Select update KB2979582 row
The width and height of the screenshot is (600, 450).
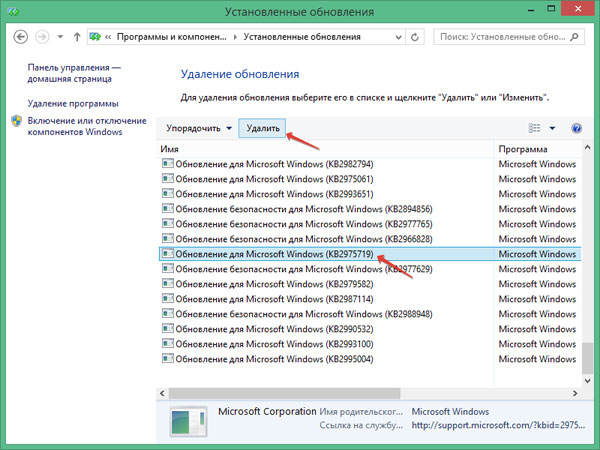pyautogui.click(x=370, y=284)
